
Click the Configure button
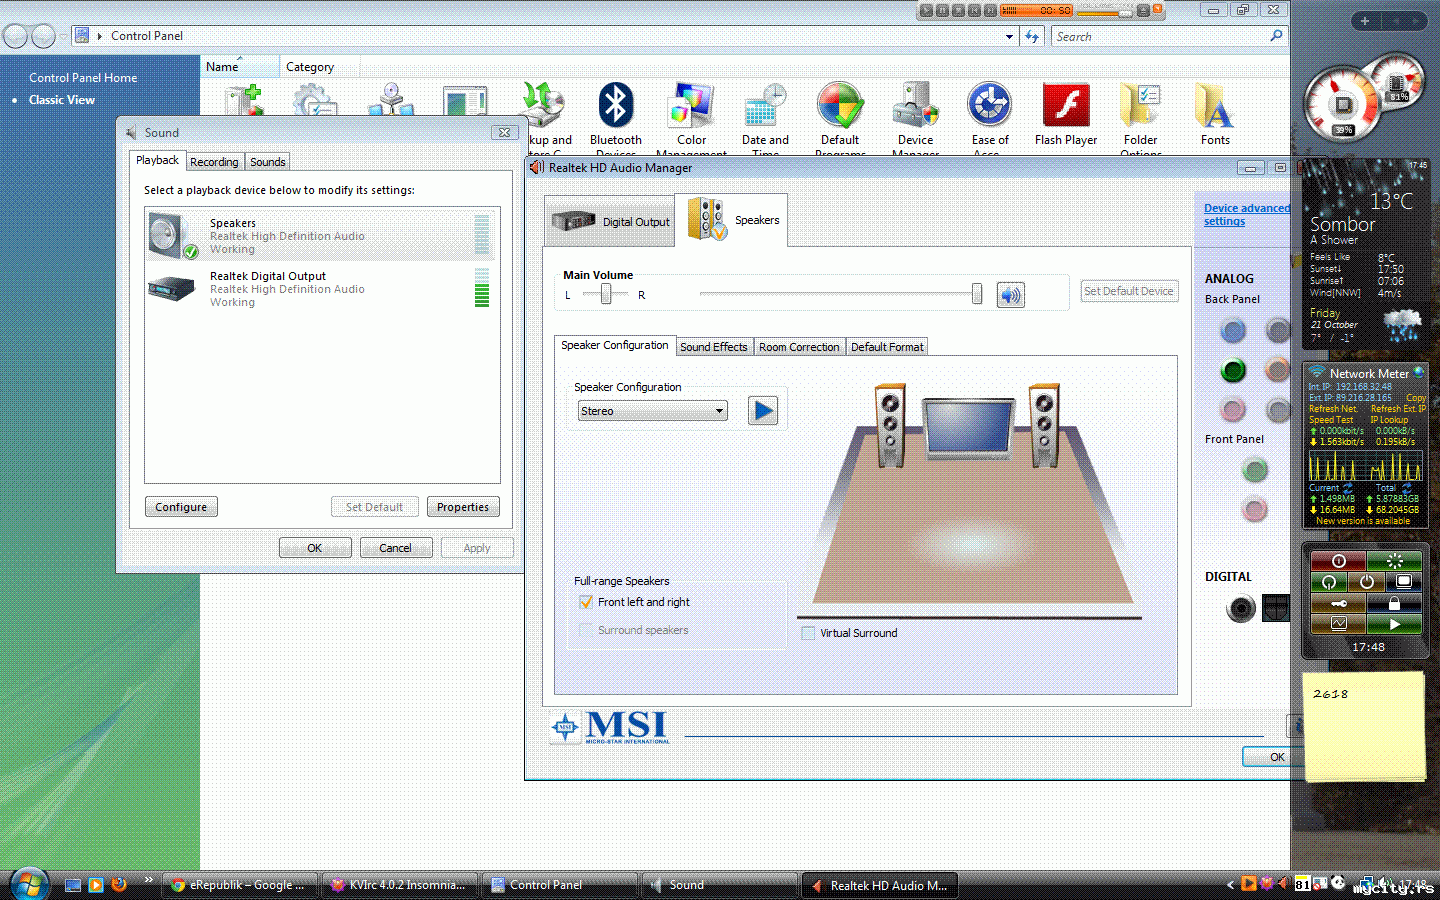coord(181,507)
